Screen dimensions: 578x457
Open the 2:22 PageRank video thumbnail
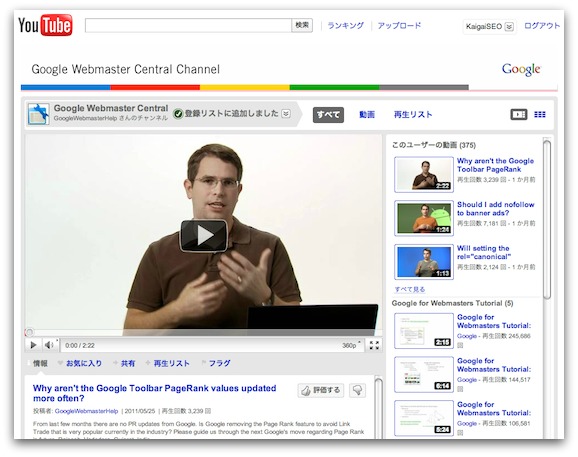click(424, 174)
